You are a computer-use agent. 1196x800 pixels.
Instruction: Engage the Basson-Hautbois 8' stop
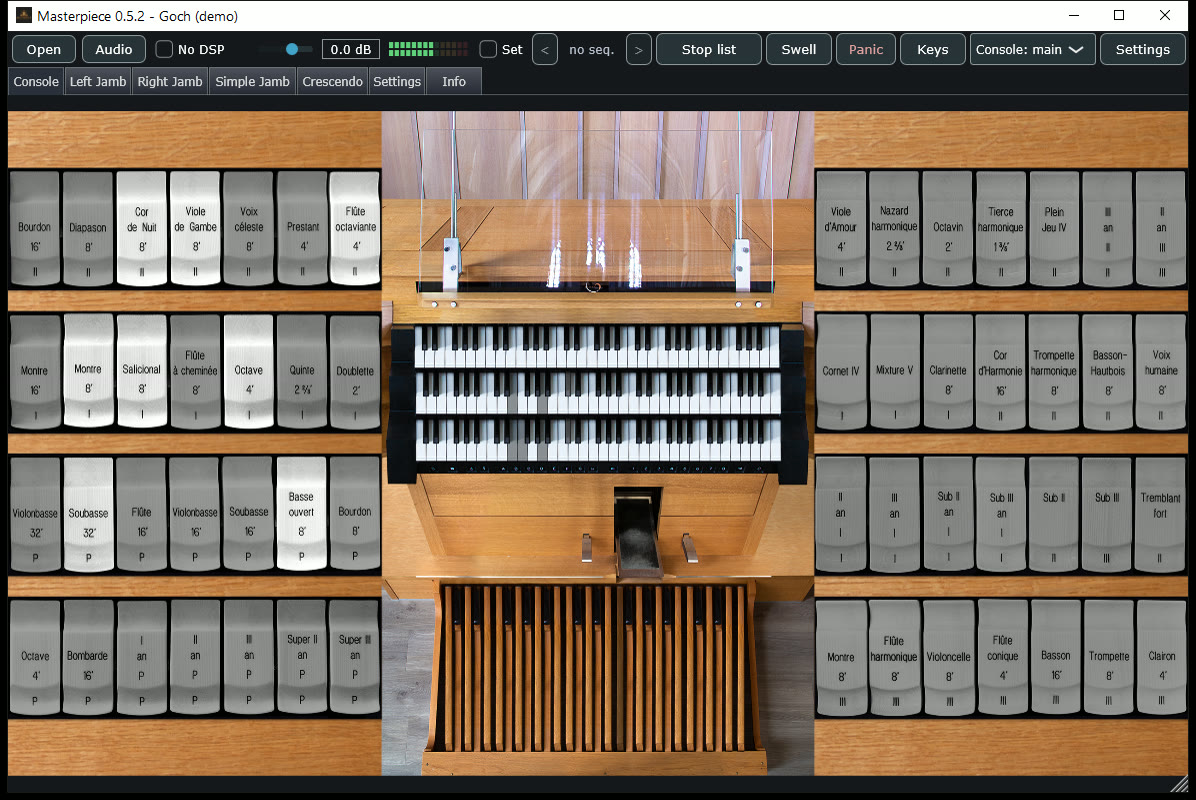coord(1108,372)
